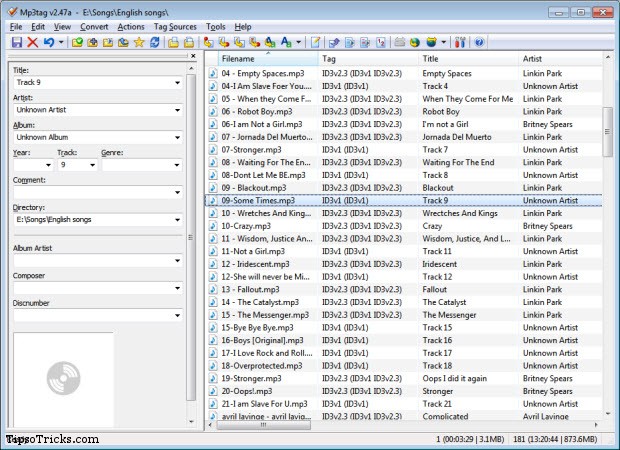Open the Tag Sources menu

point(175,27)
